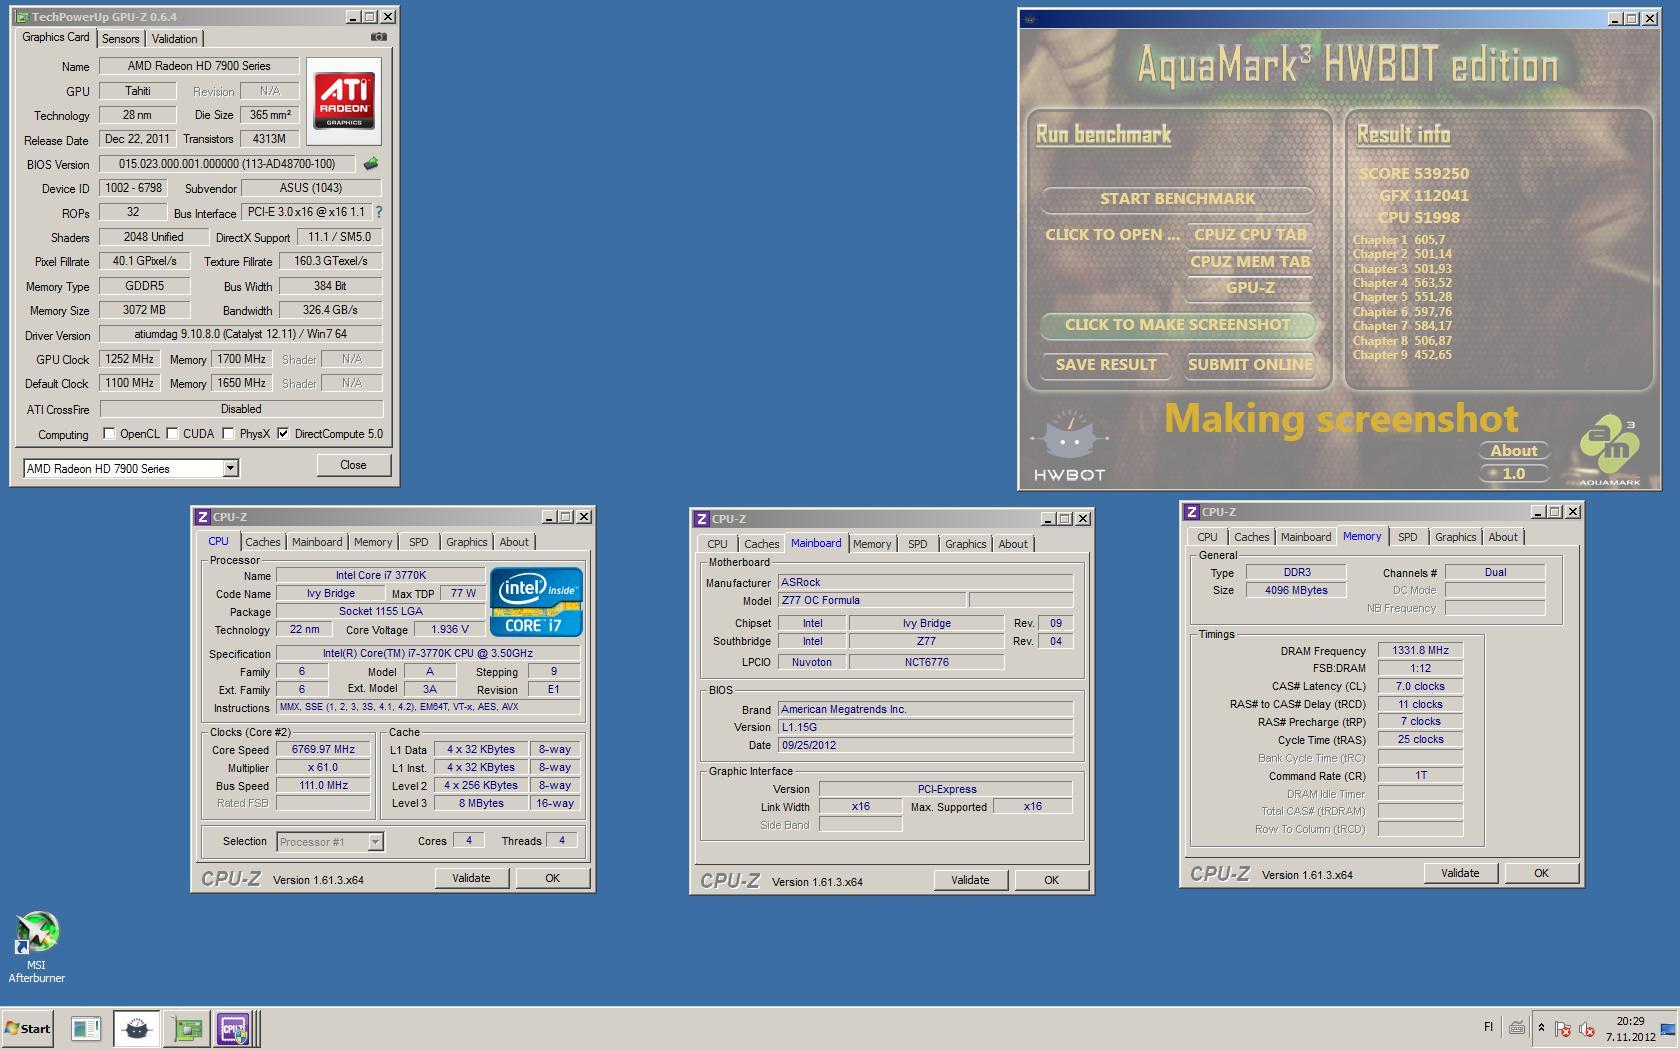Enable the OpenCL checkbox
The height and width of the screenshot is (1050, 1680).
pyautogui.click(x=109, y=434)
